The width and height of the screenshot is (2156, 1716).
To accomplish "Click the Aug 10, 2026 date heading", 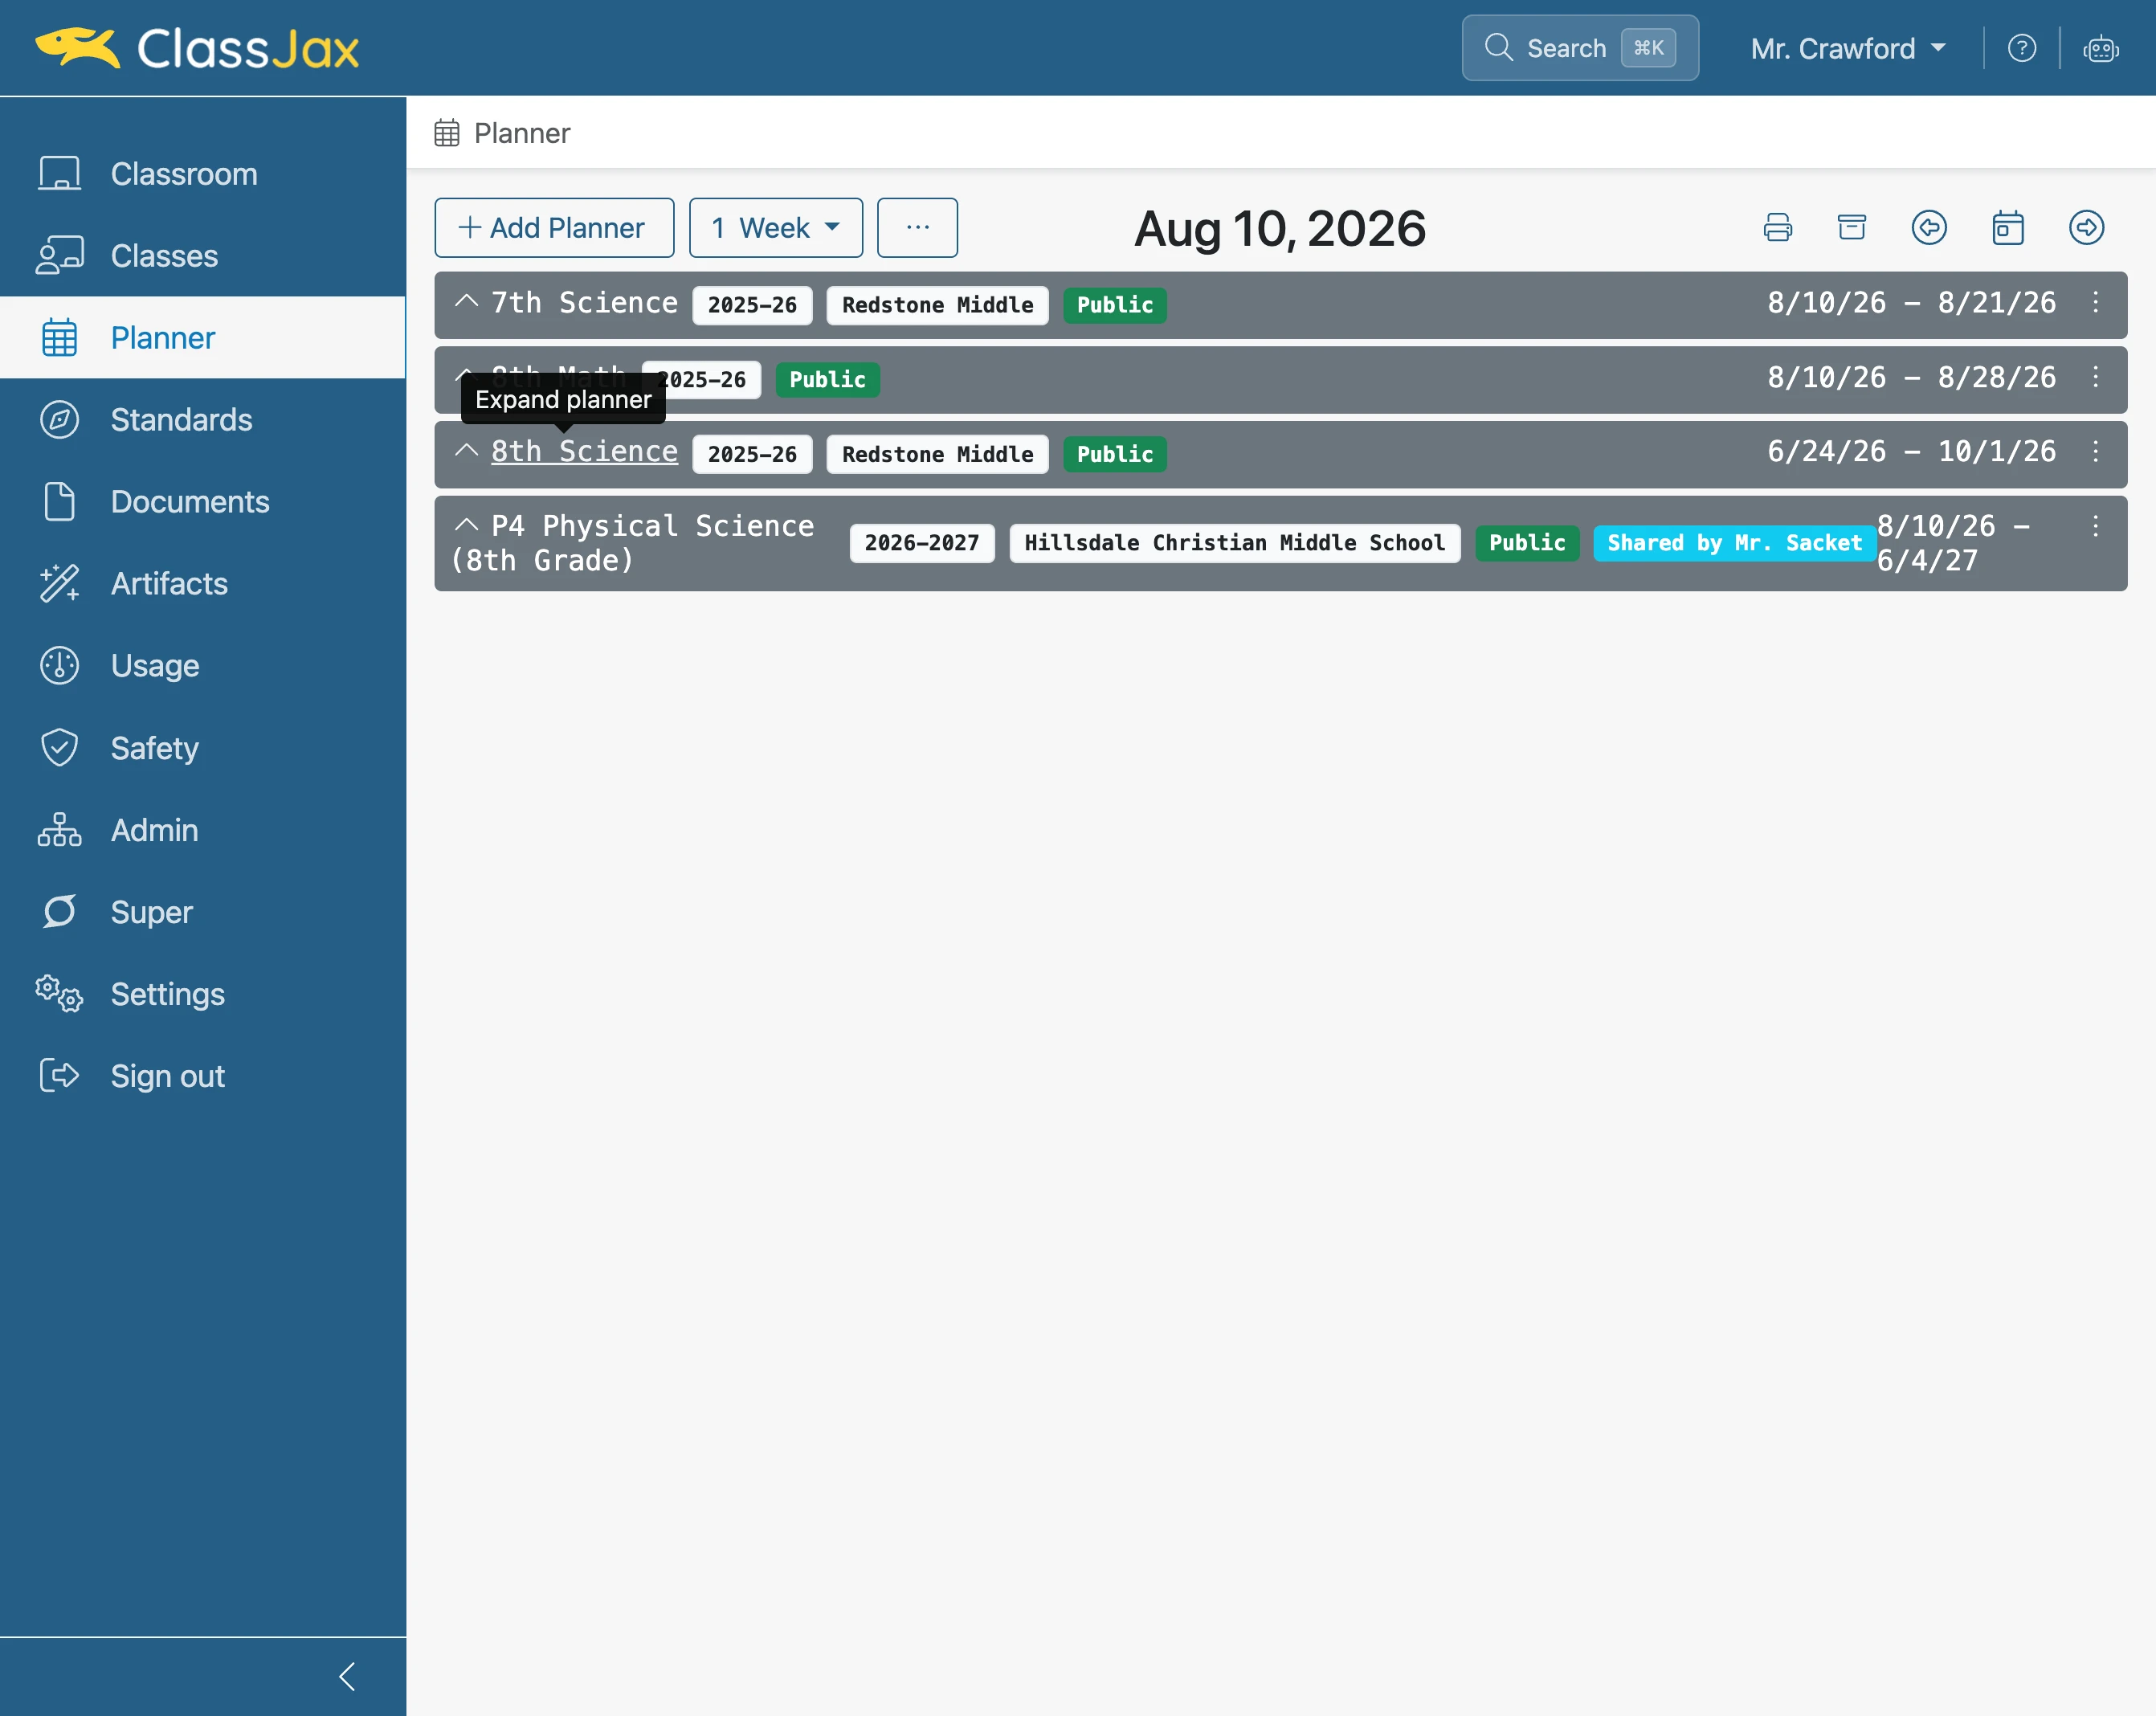I will [1280, 228].
